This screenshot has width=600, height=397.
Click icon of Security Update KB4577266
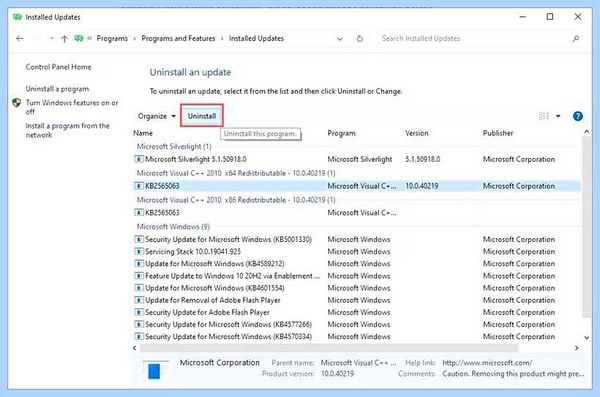pyautogui.click(x=139, y=325)
